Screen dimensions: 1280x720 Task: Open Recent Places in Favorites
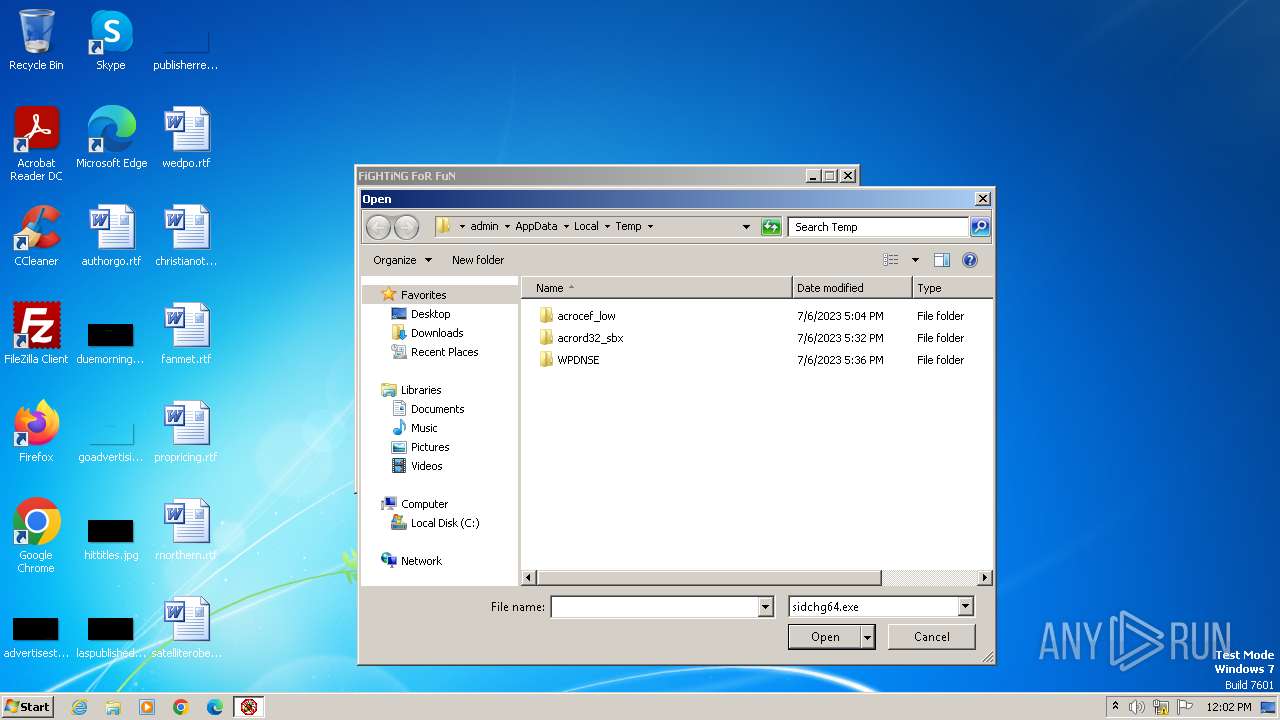pos(444,352)
